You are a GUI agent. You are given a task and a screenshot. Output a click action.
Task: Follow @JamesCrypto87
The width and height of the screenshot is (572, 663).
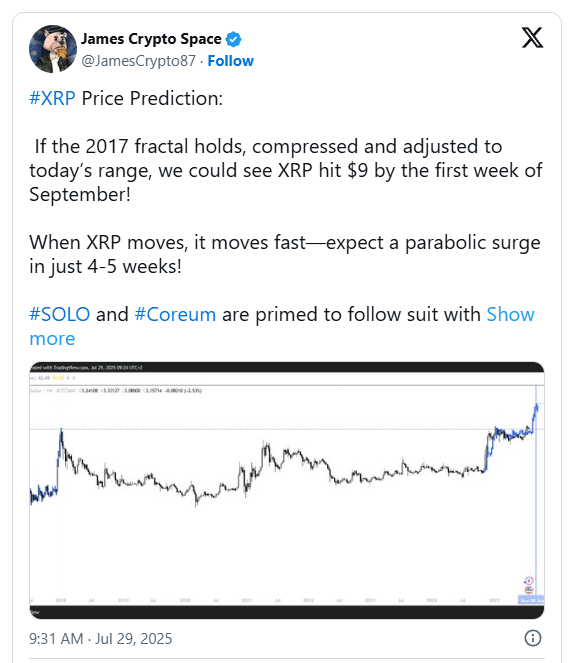pyautogui.click(x=230, y=61)
